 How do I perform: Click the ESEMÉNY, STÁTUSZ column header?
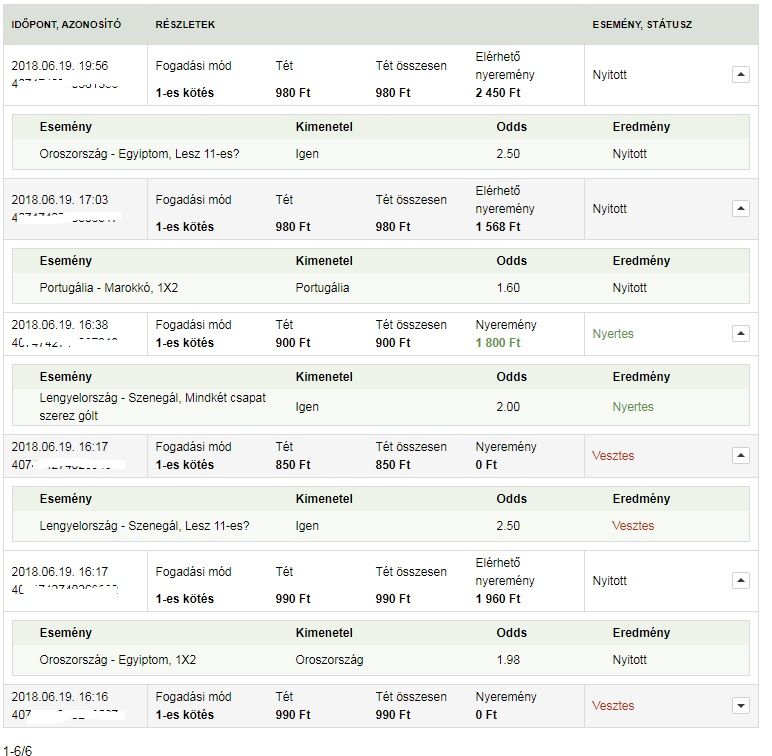(x=642, y=24)
